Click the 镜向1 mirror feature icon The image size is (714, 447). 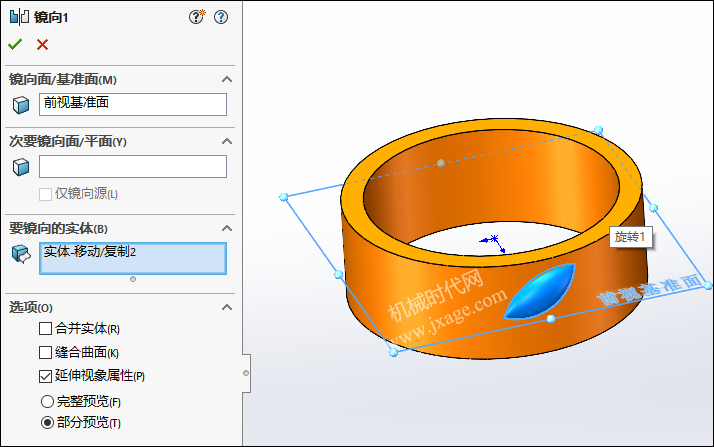coord(19,17)
